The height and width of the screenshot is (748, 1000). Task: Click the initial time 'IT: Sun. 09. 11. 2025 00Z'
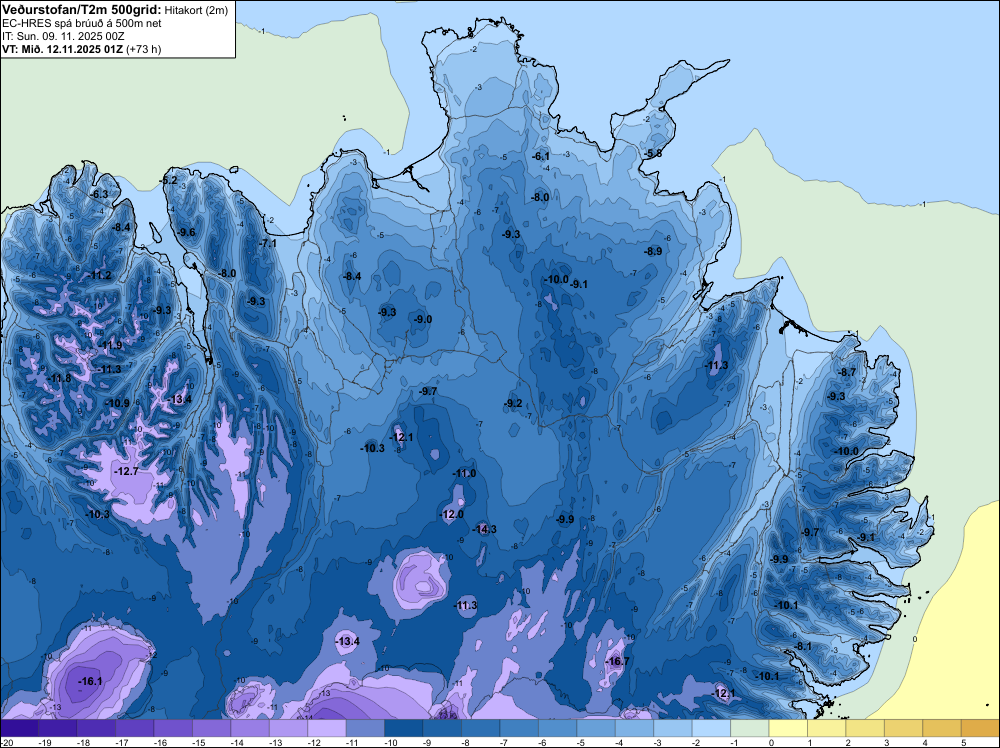point(63,36)
